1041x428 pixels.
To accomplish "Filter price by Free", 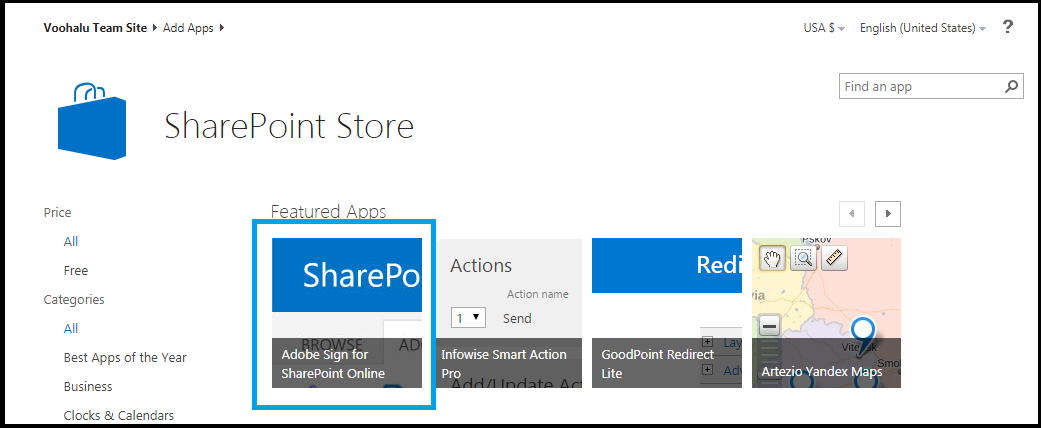I will [76, 271].
